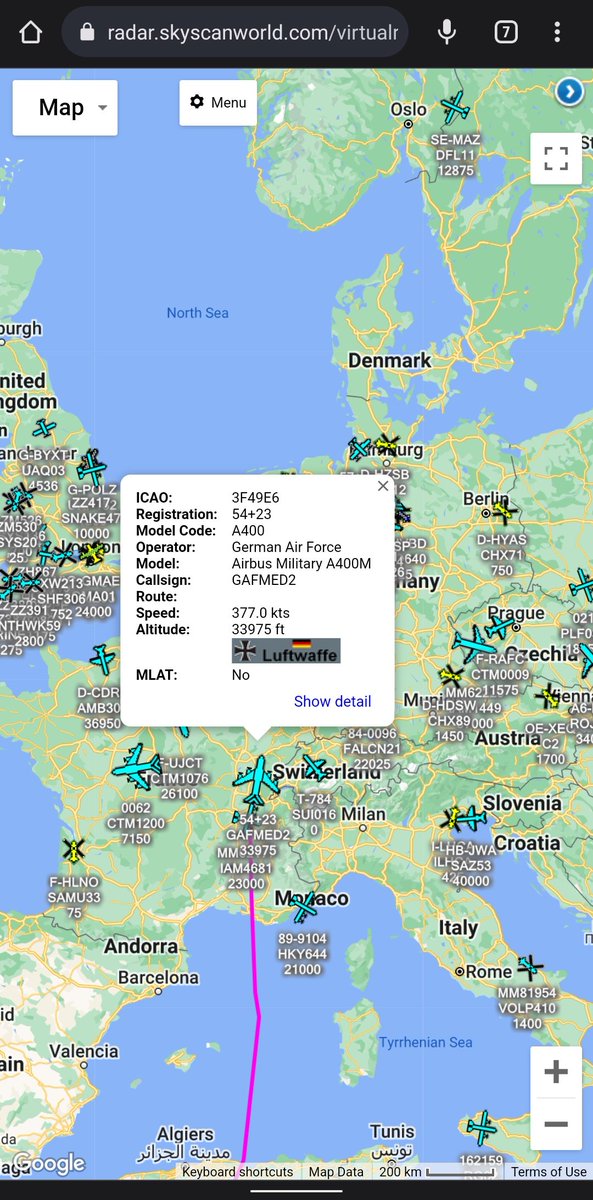
Task: Select the yellow SAMU33 helicopter icon
Action: pos(74,851)
